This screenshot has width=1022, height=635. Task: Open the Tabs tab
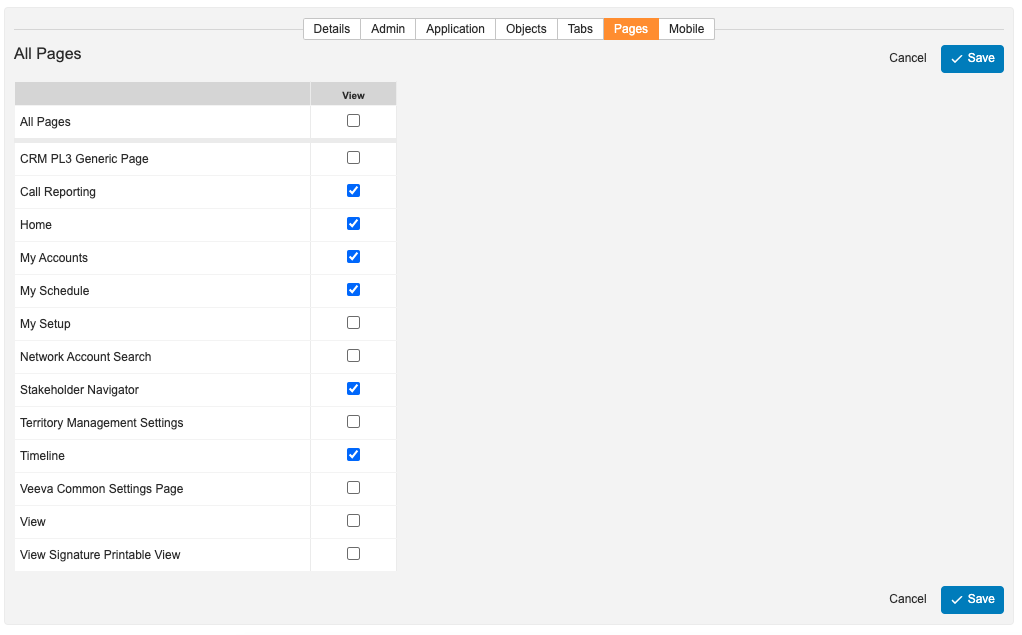pos(580,29)
